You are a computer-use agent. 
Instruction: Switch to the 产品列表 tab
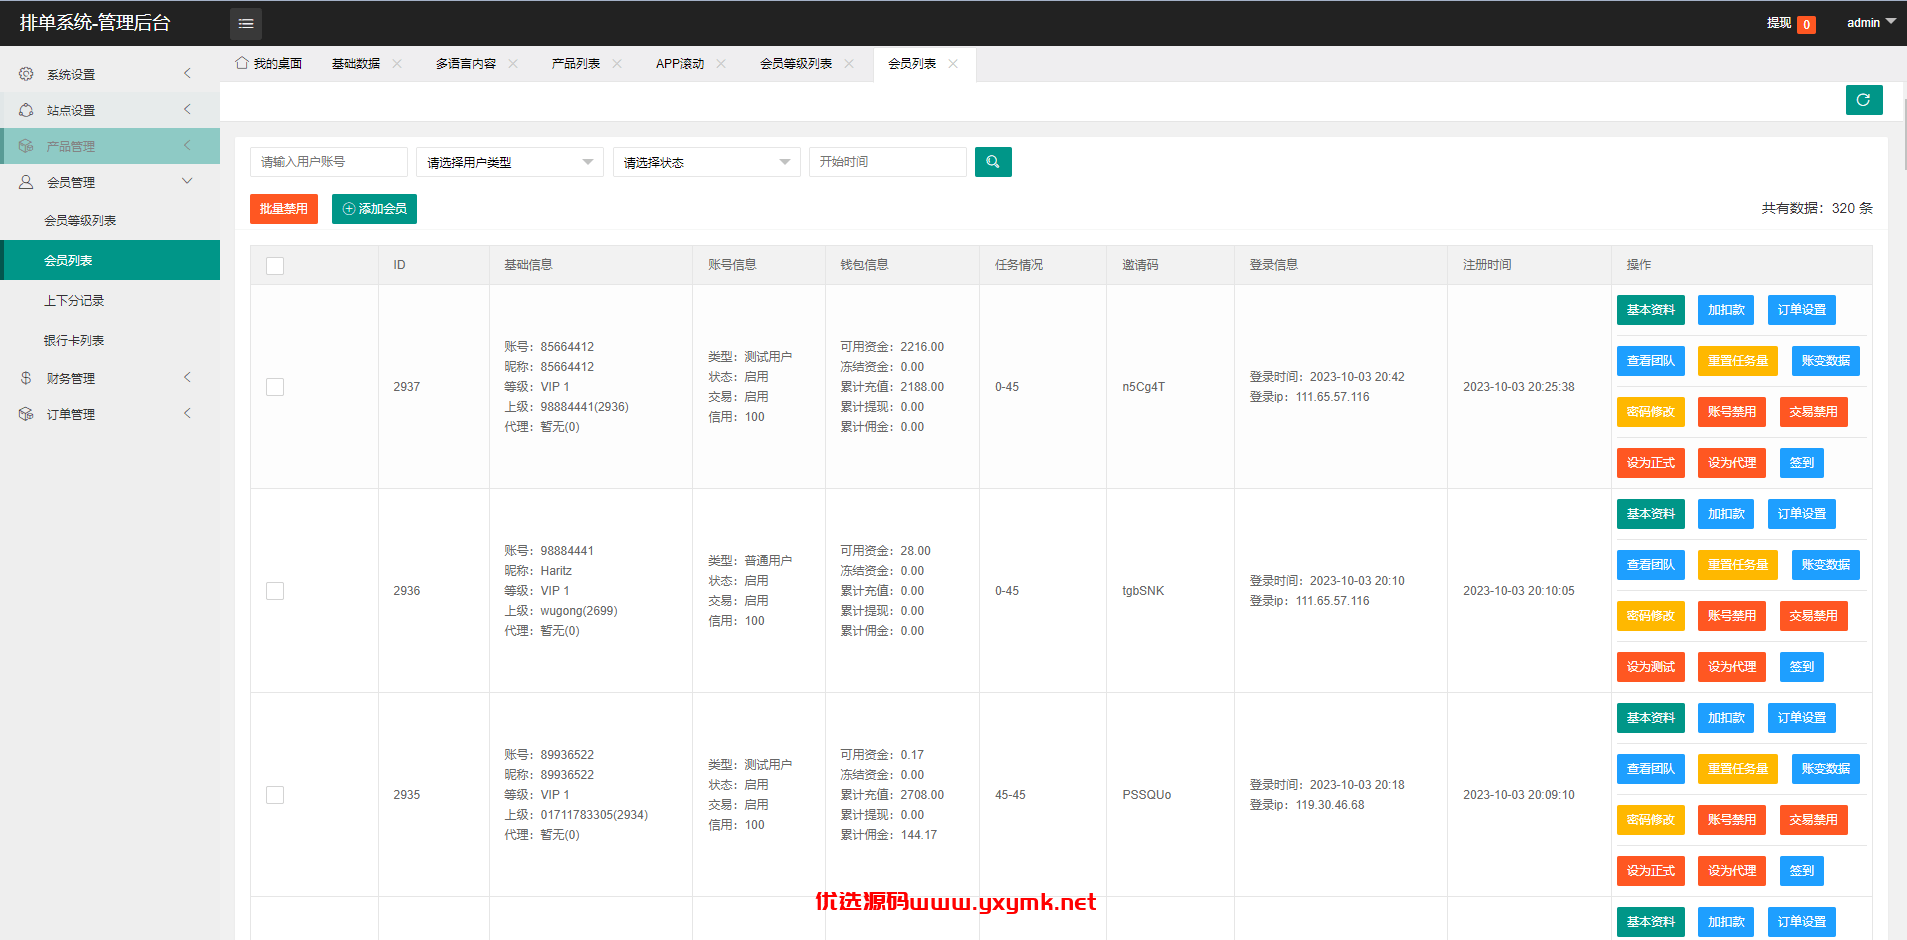tap(576, 63)
